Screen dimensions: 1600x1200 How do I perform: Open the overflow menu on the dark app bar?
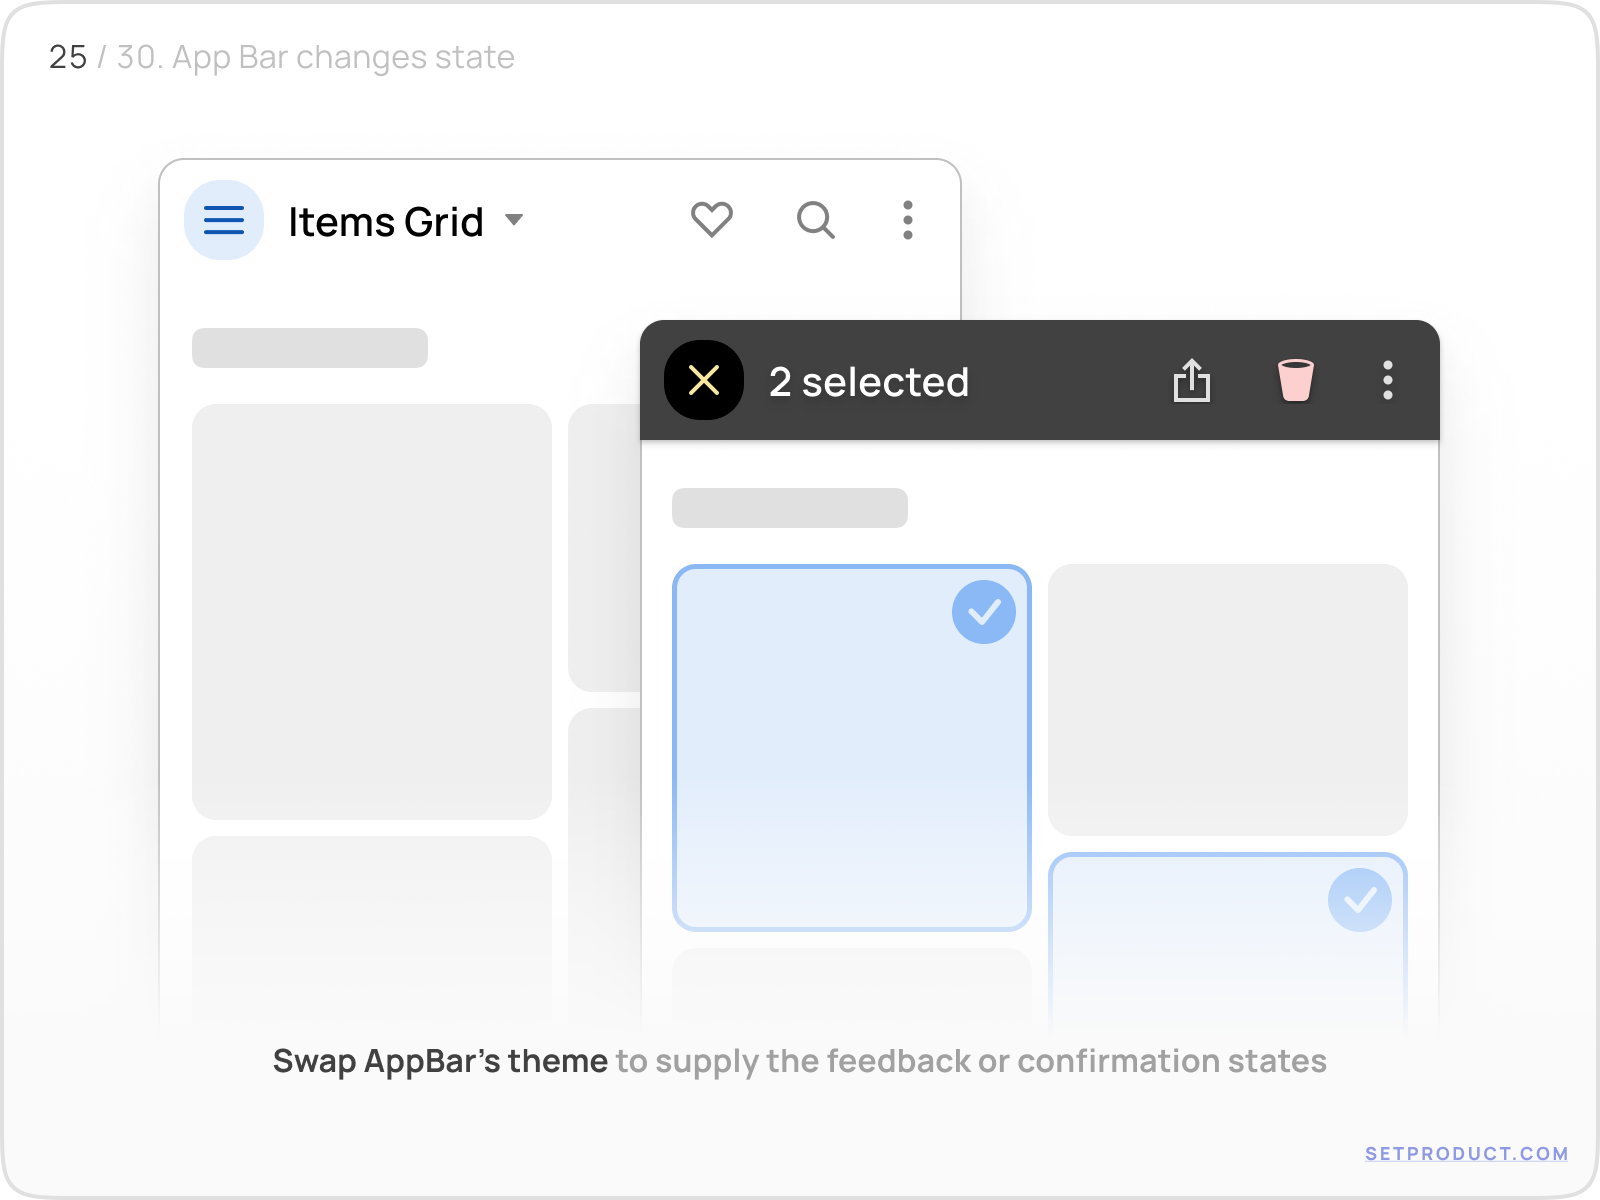tap(1388, 382)
